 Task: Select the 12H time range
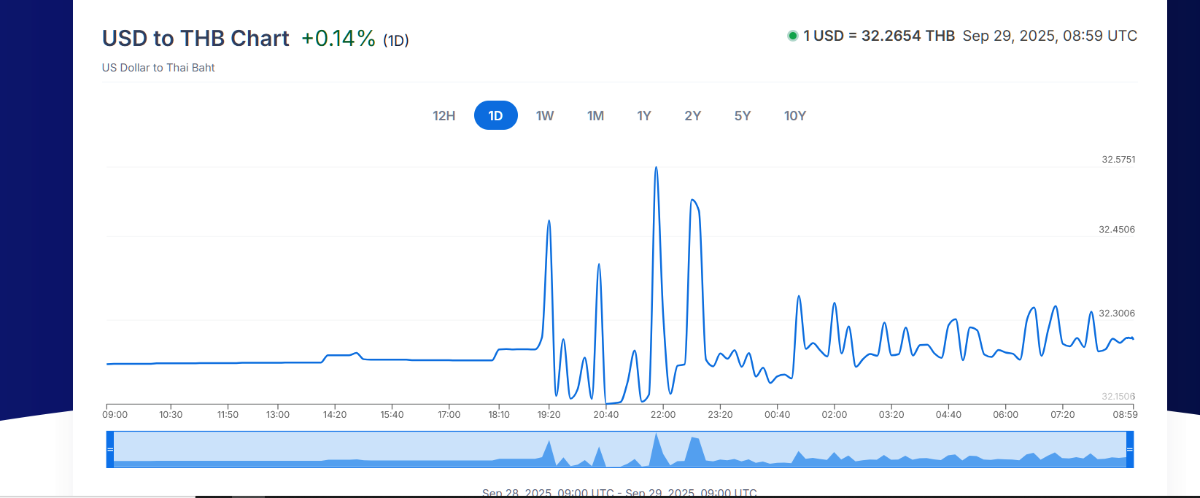444,116
